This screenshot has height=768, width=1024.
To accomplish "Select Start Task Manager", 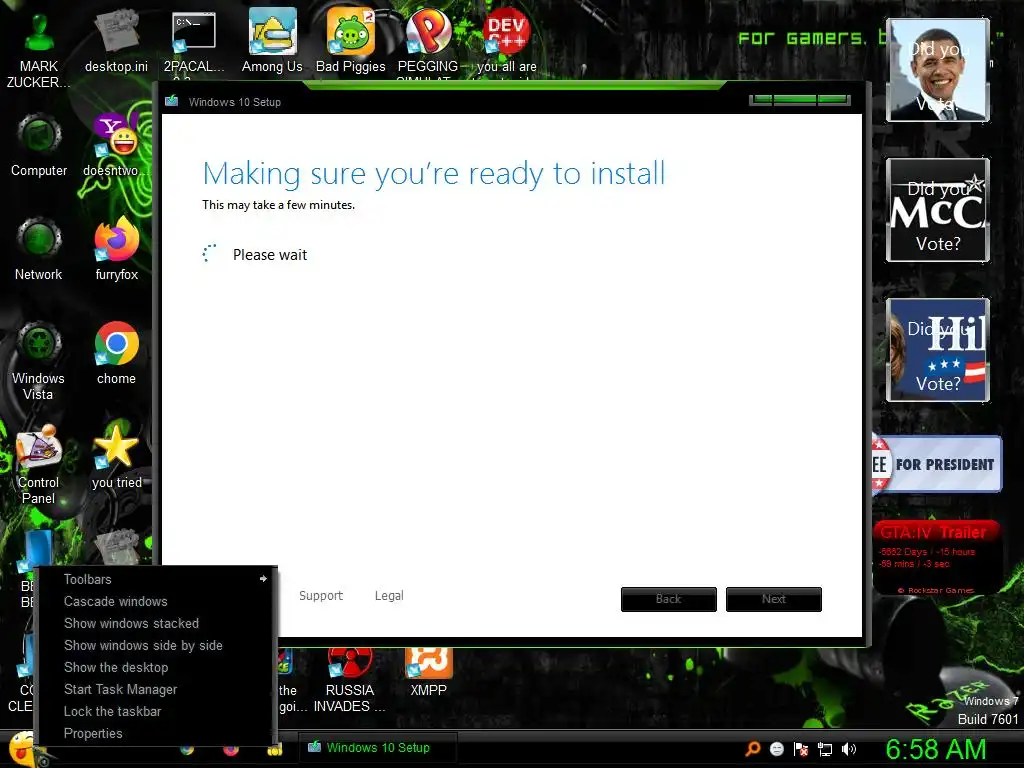I will click(x=121, y=690).
